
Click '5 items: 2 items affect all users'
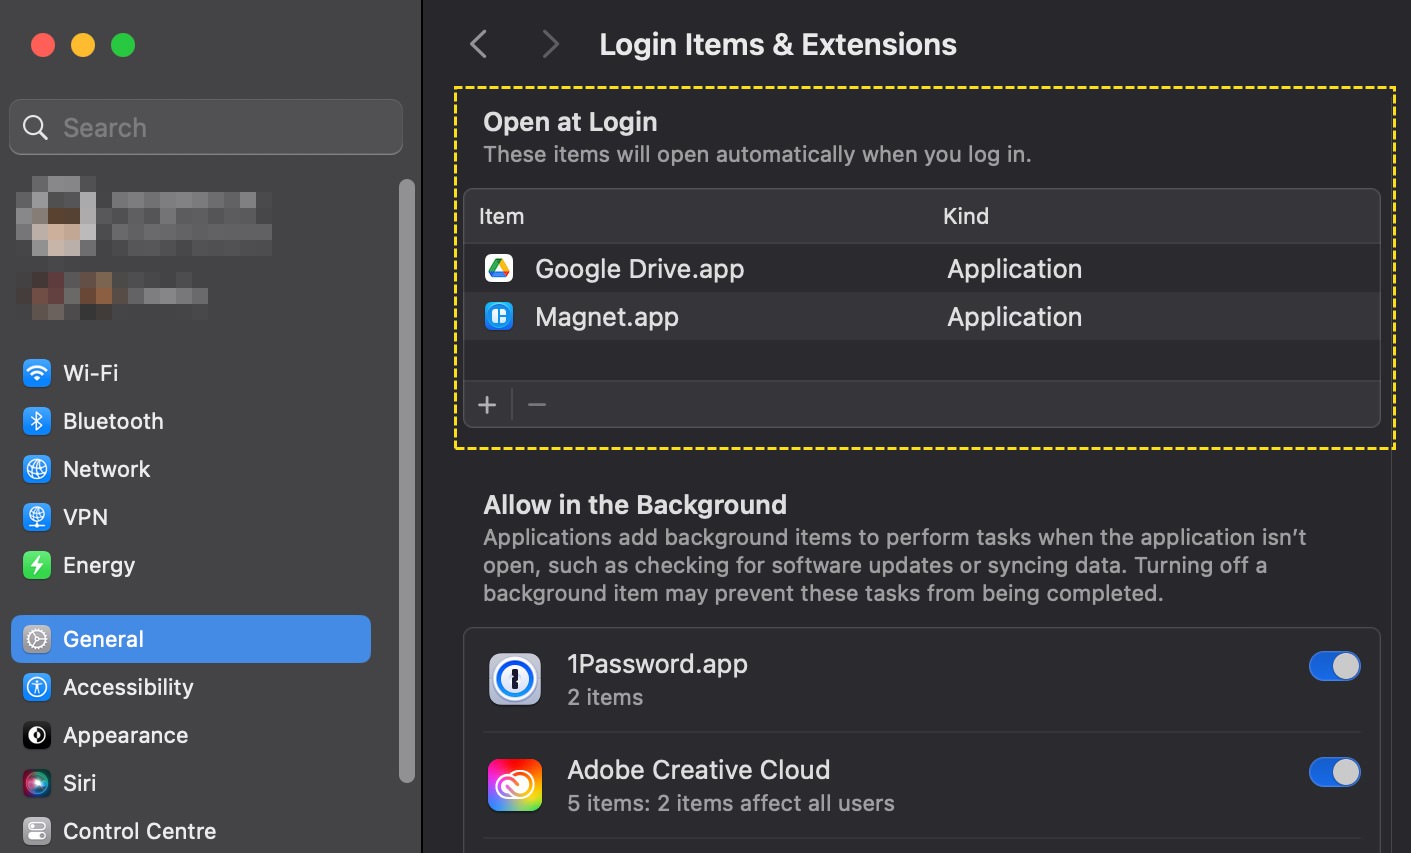731,803
